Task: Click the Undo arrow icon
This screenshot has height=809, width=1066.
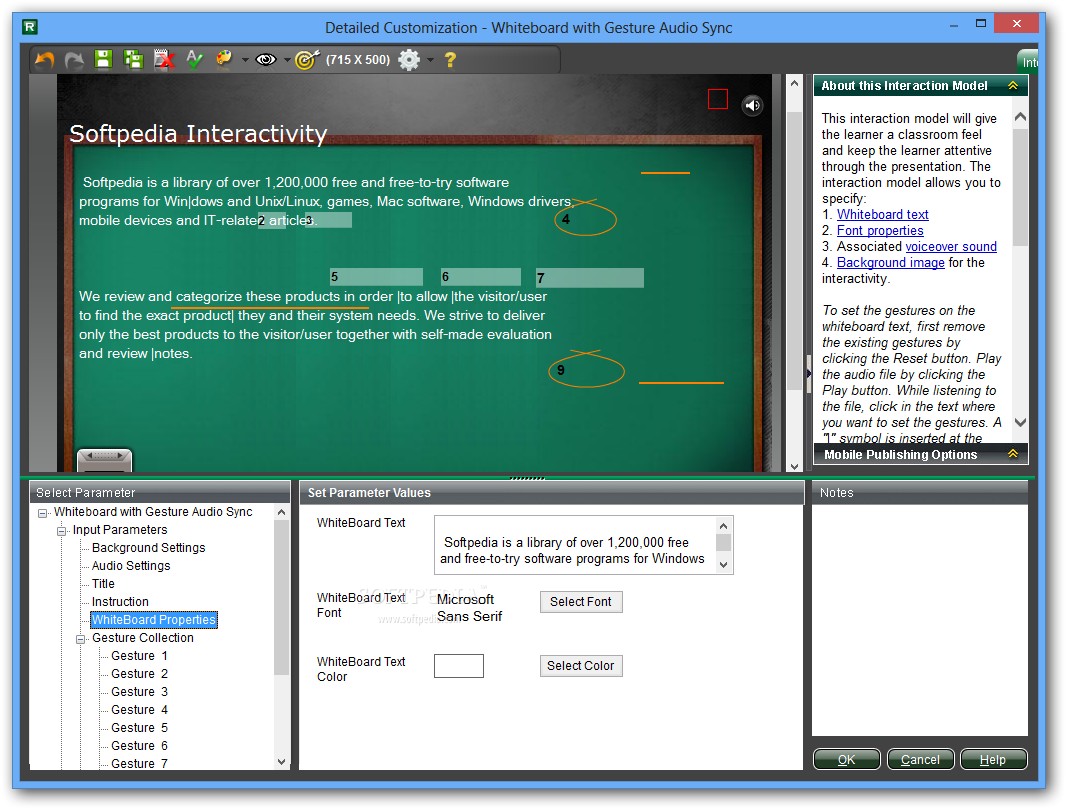Action: pyautogui.click(x=45, y=60)
